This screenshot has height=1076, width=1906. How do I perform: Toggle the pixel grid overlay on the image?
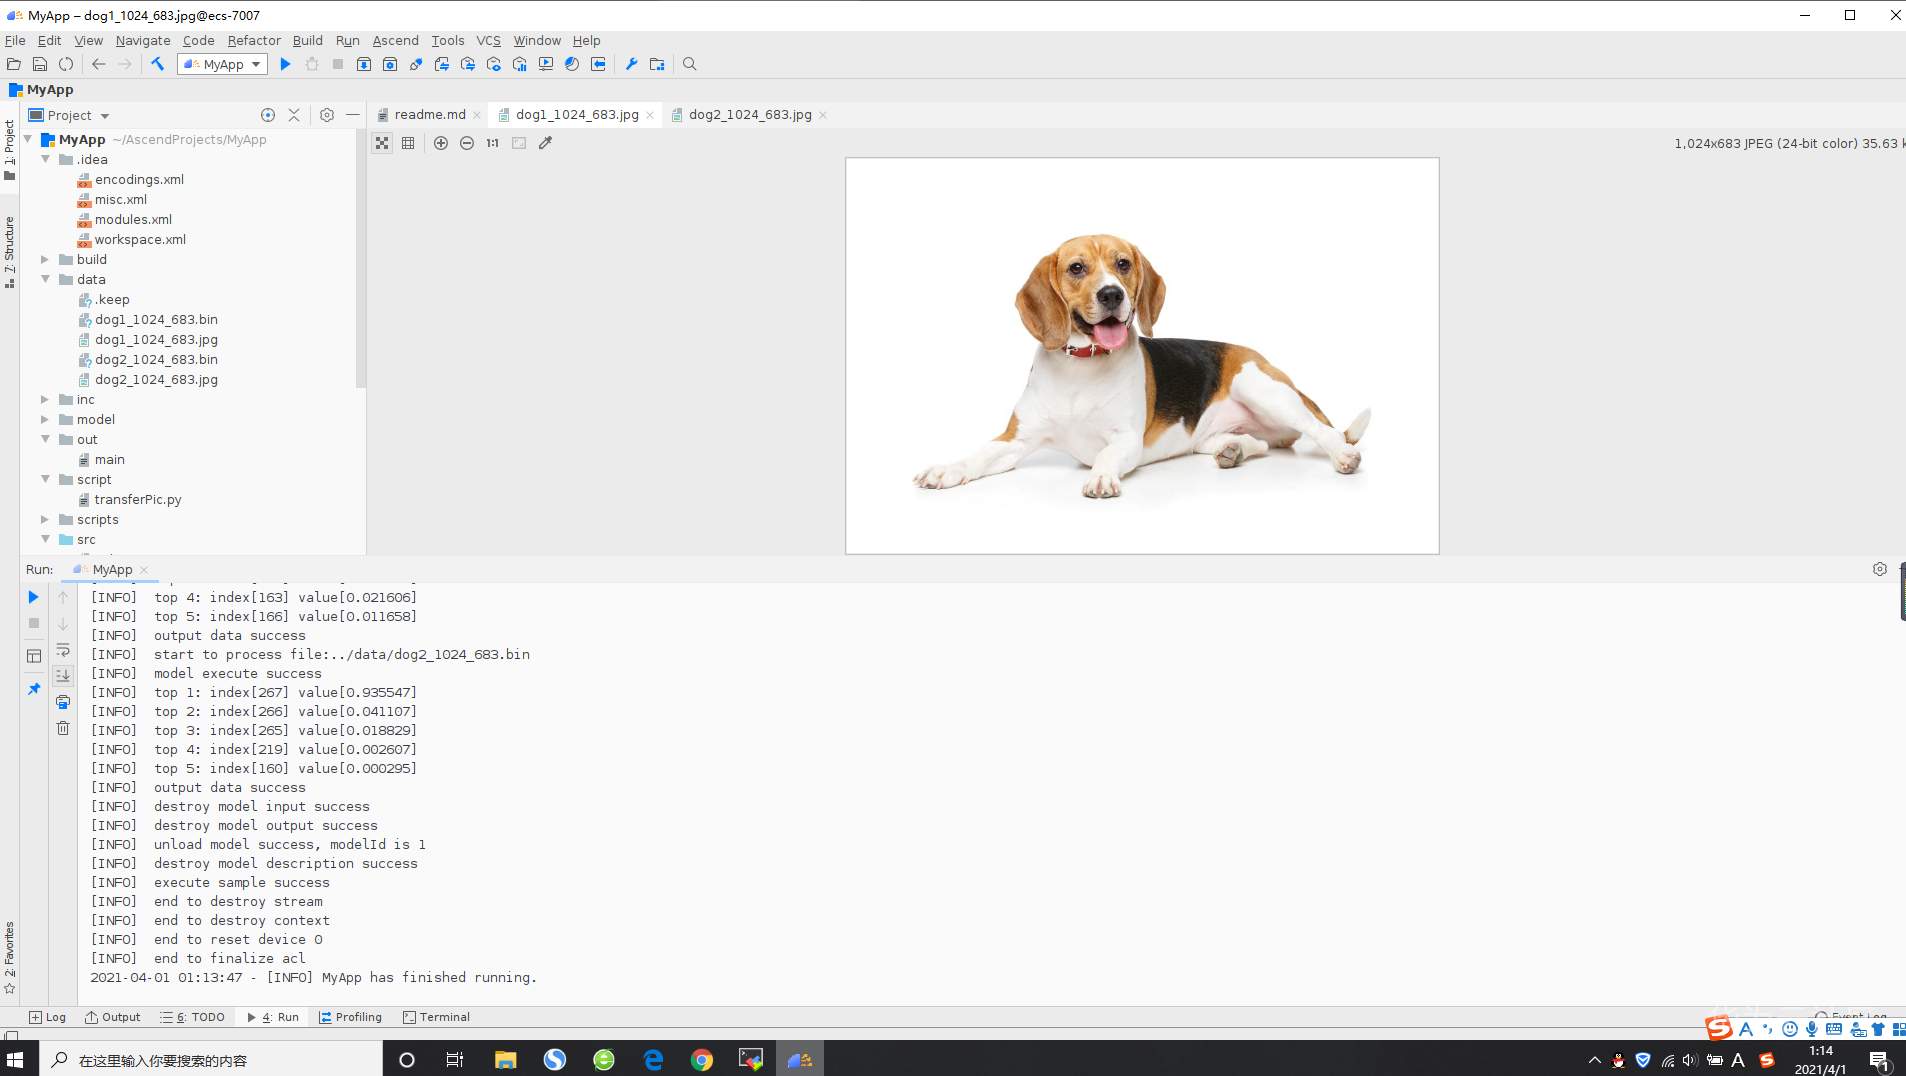408,143
